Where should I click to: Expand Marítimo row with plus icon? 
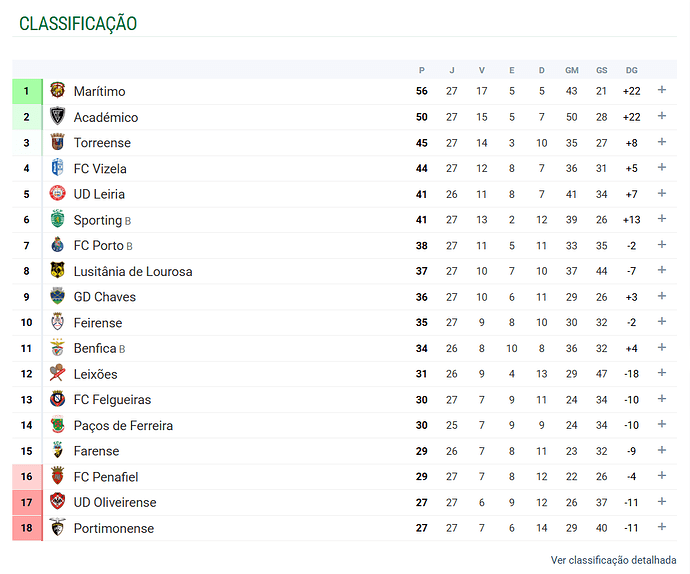point(662,91)
